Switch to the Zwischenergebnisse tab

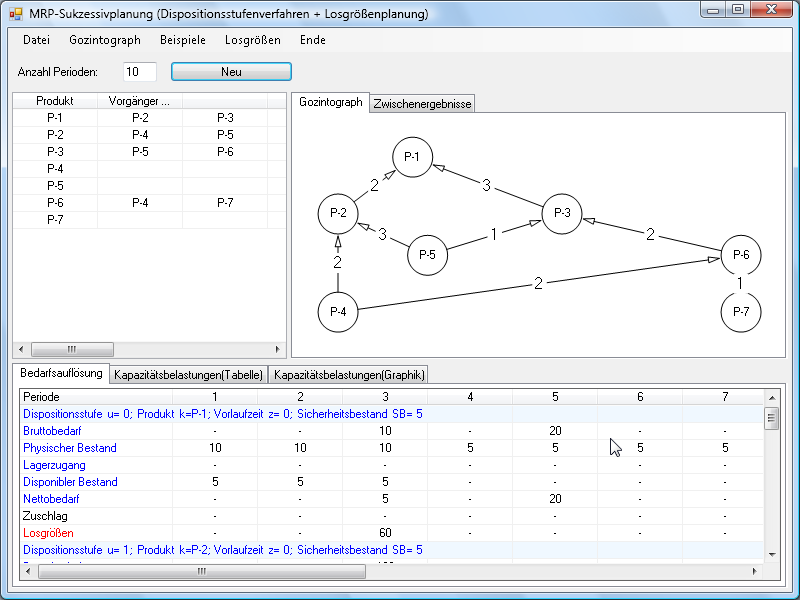click(x=421, y=104)
